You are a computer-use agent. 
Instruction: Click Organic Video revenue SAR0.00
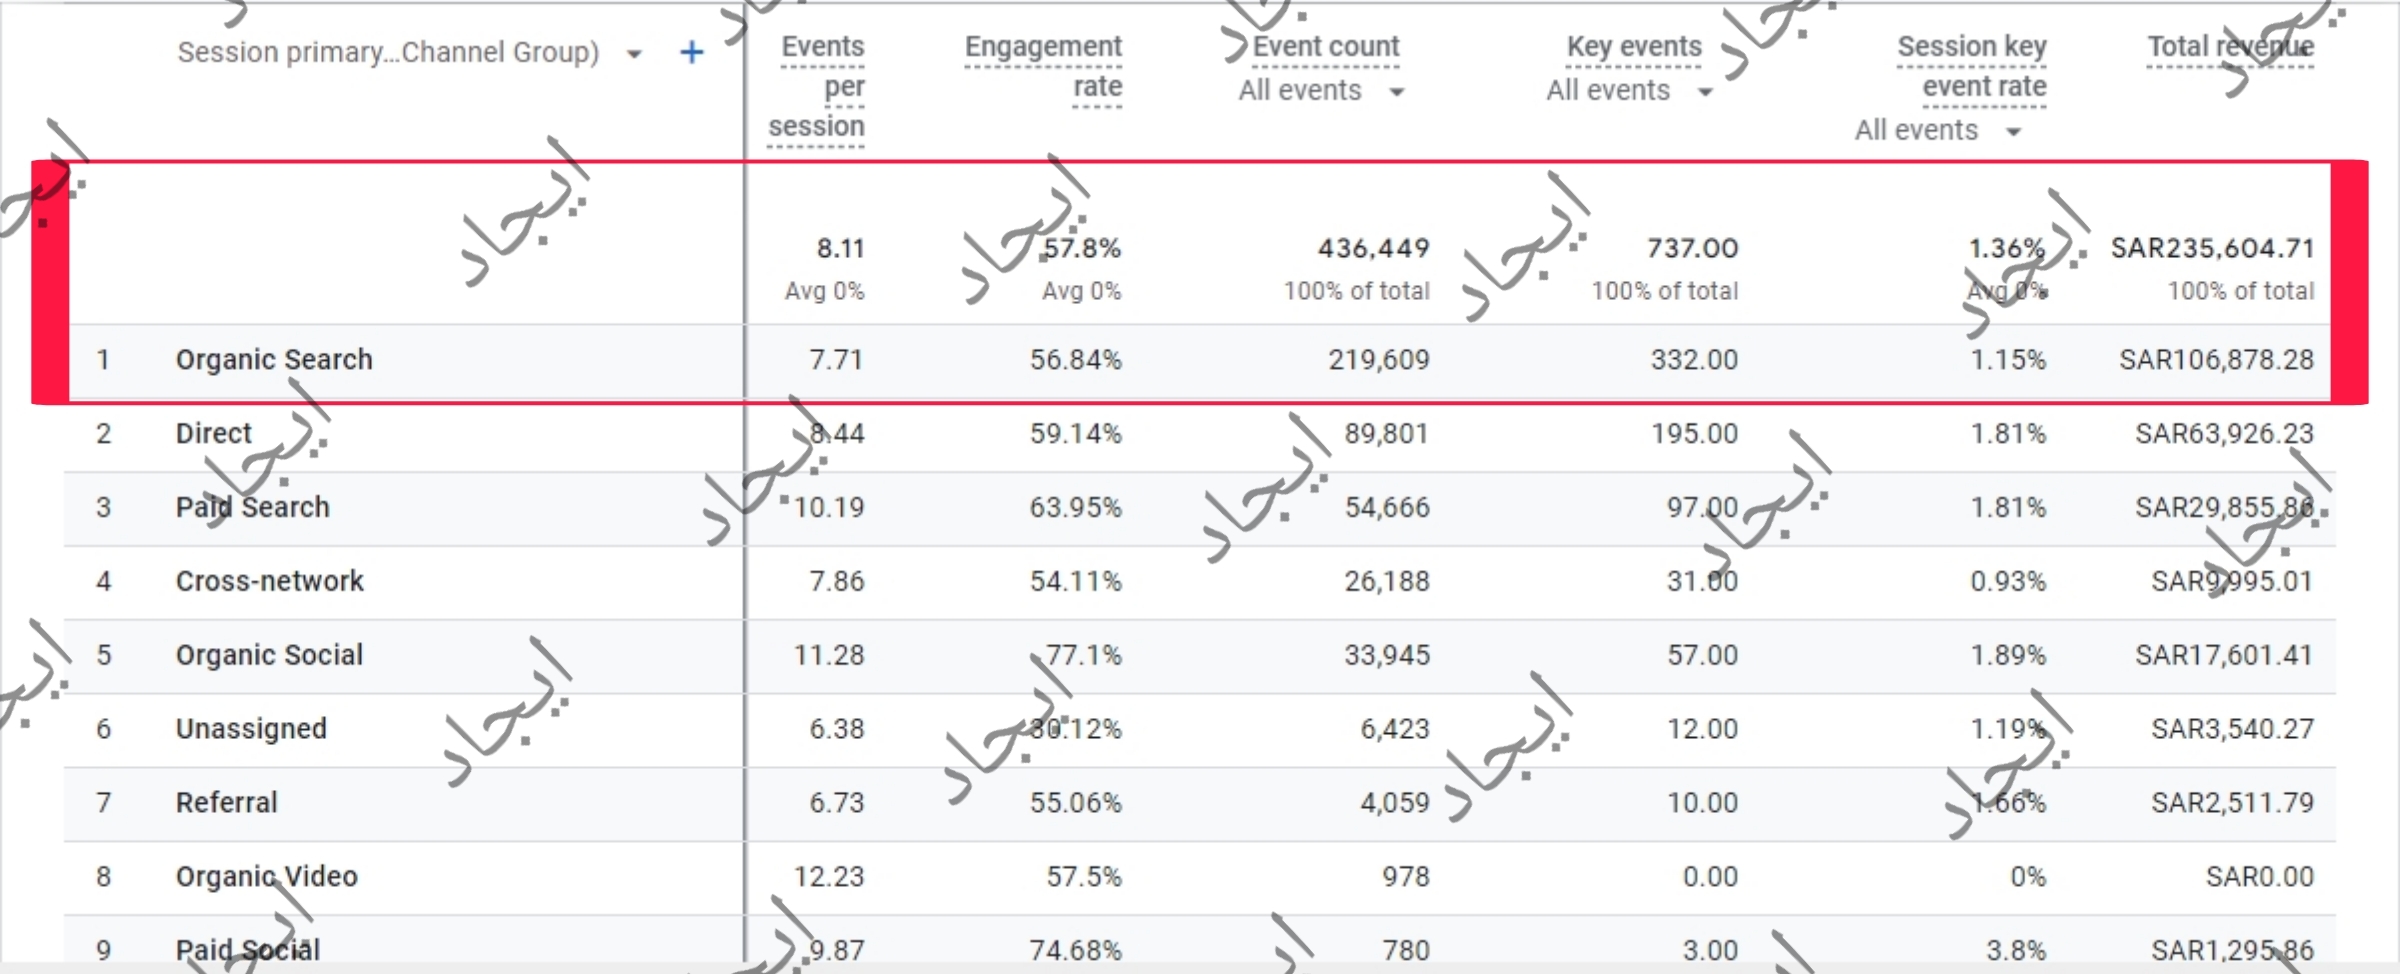click(2260, 877)
